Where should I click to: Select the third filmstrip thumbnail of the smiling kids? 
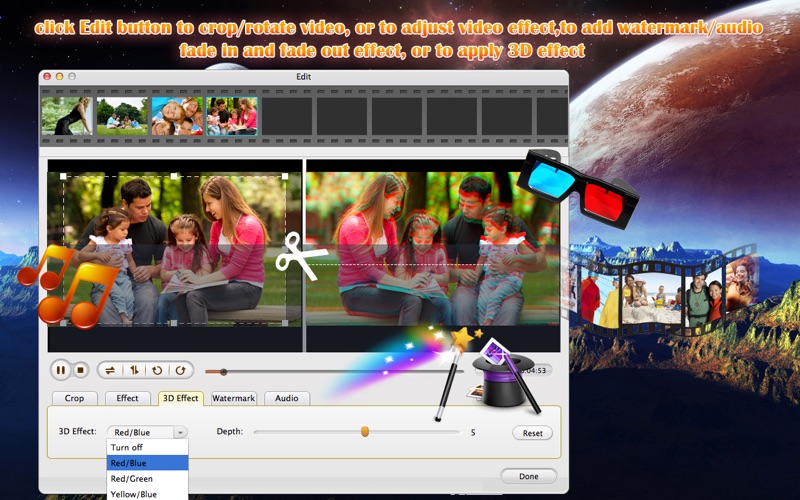tap(177, 116)
